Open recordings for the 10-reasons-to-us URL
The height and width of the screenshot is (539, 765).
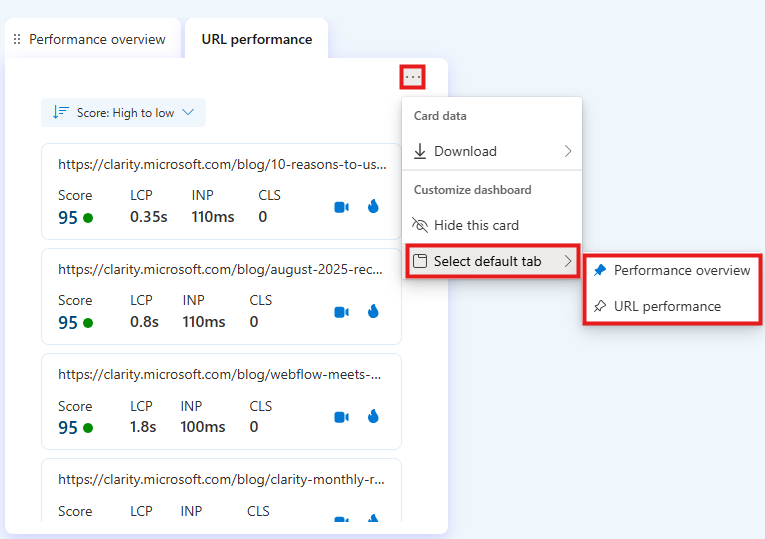342,207
